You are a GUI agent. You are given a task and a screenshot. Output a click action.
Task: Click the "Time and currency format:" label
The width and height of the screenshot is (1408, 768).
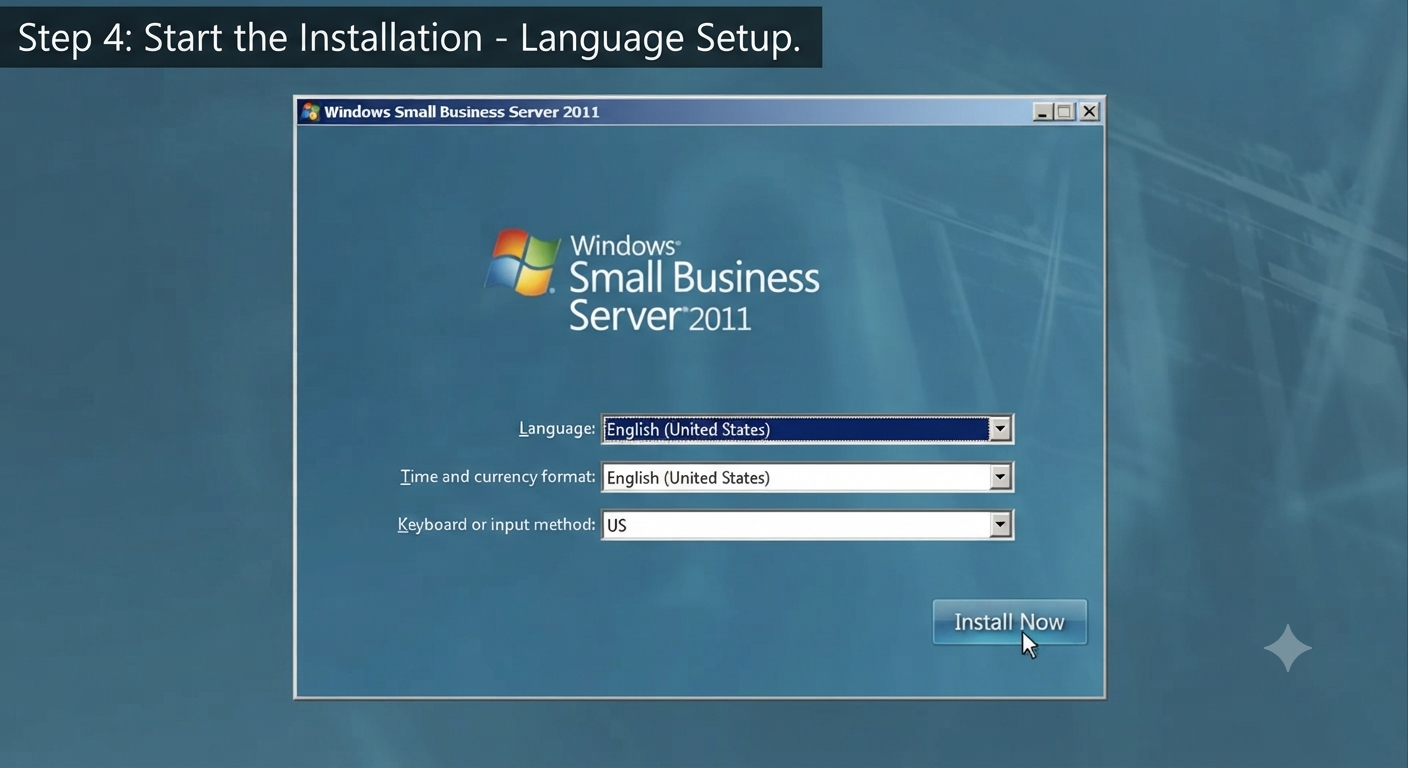point(498,477)
